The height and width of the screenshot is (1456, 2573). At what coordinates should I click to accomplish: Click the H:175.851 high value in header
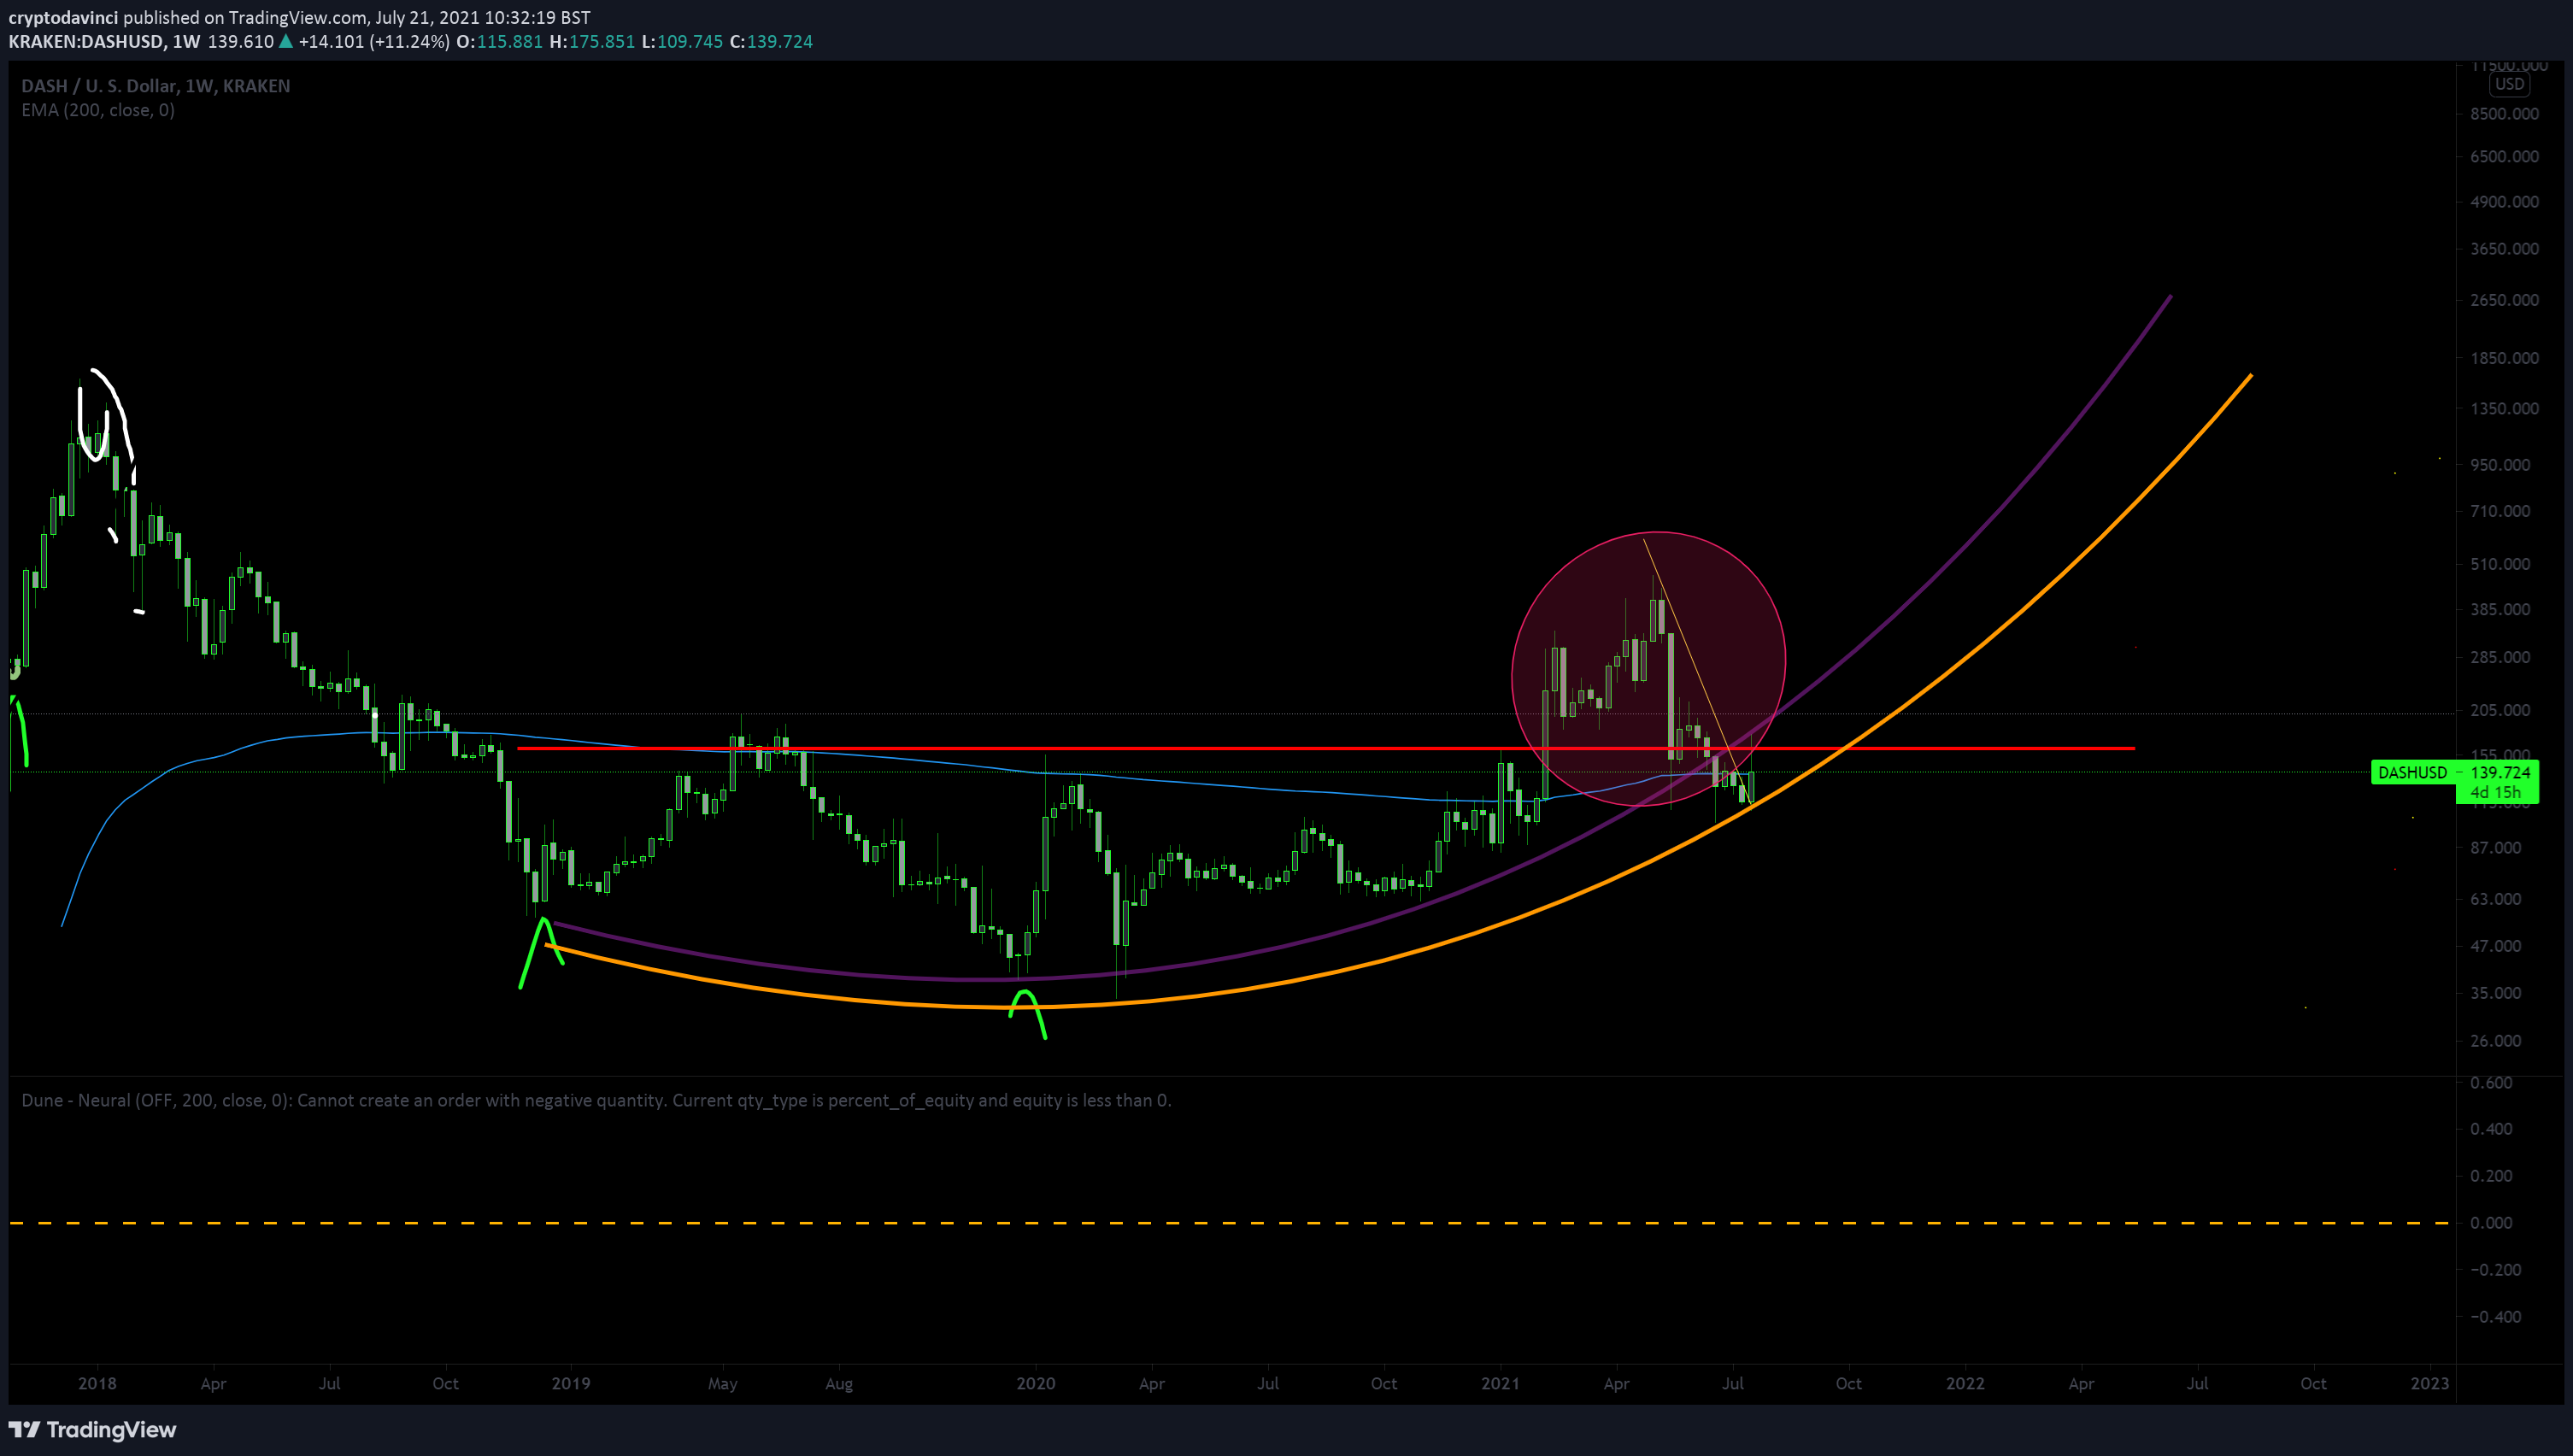point(592,41)
